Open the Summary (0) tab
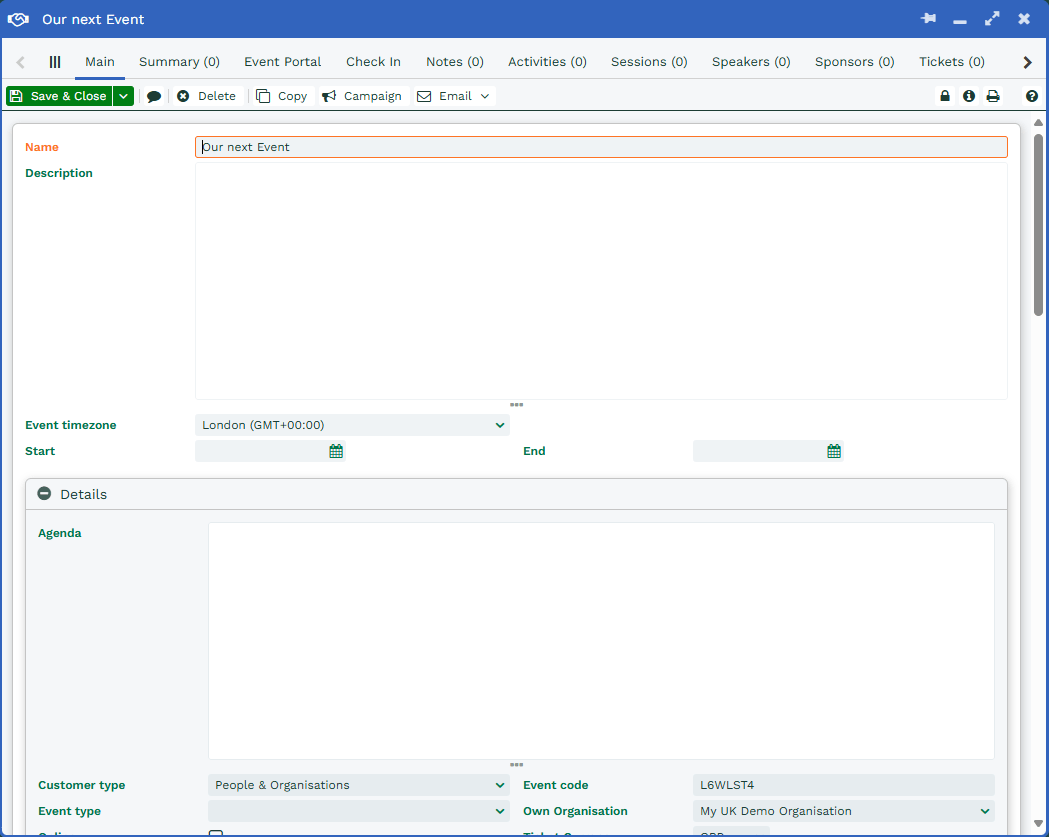 point(179,62)
